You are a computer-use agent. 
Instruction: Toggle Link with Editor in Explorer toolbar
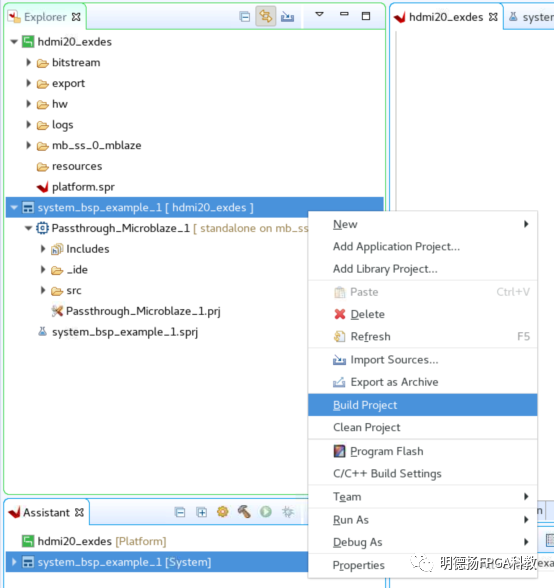coord(266,16)
